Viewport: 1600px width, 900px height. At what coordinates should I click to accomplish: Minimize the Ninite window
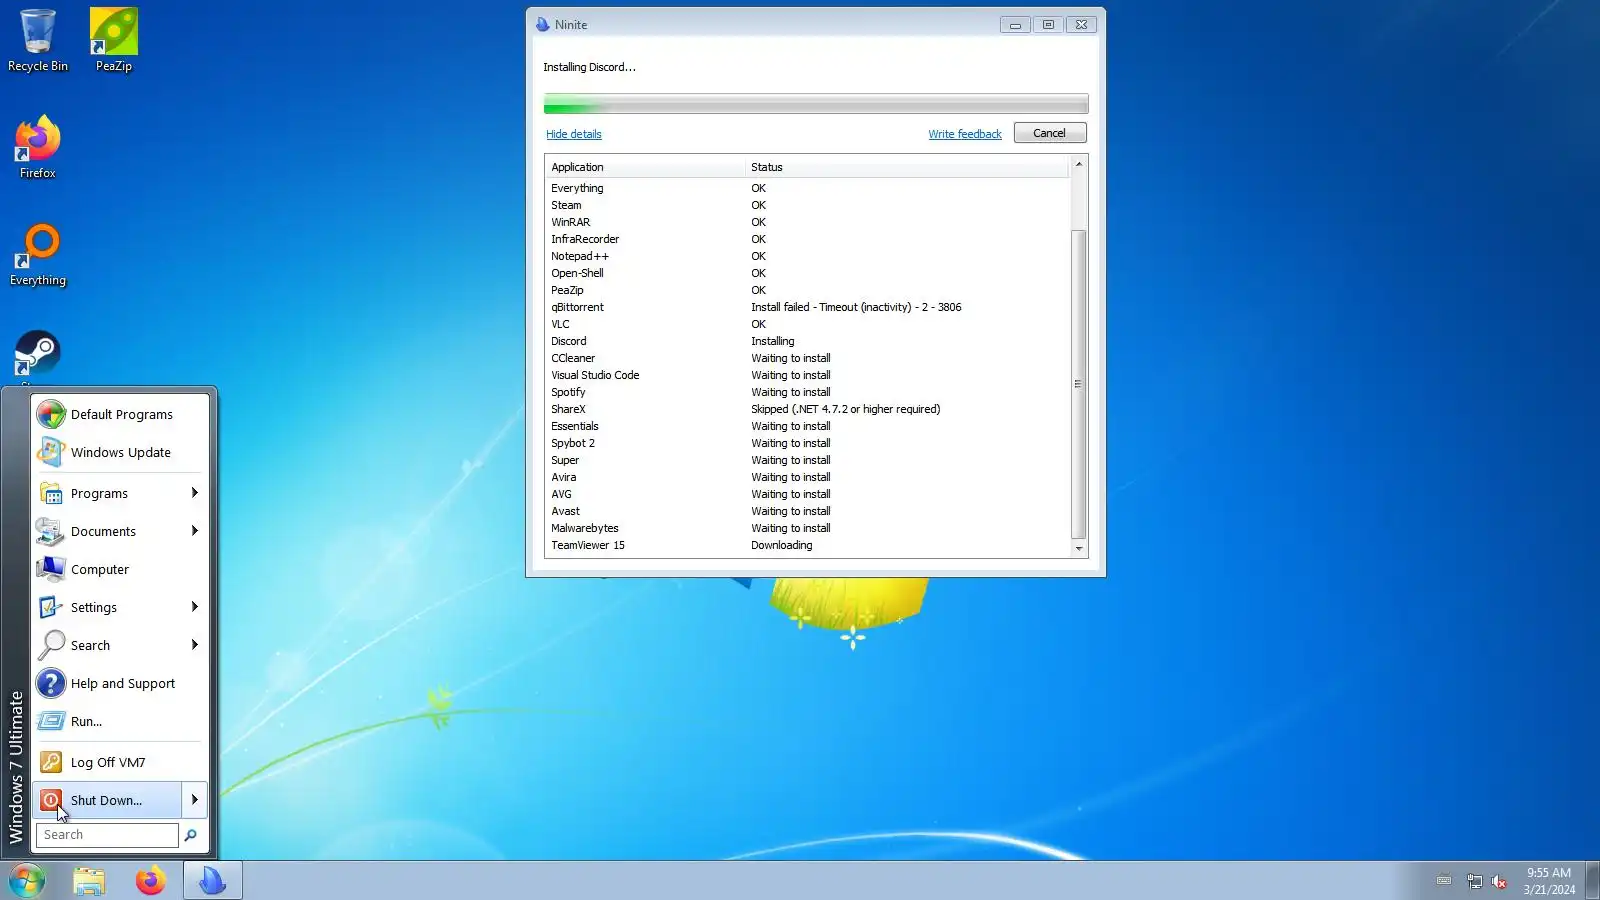pos(1015,25)
